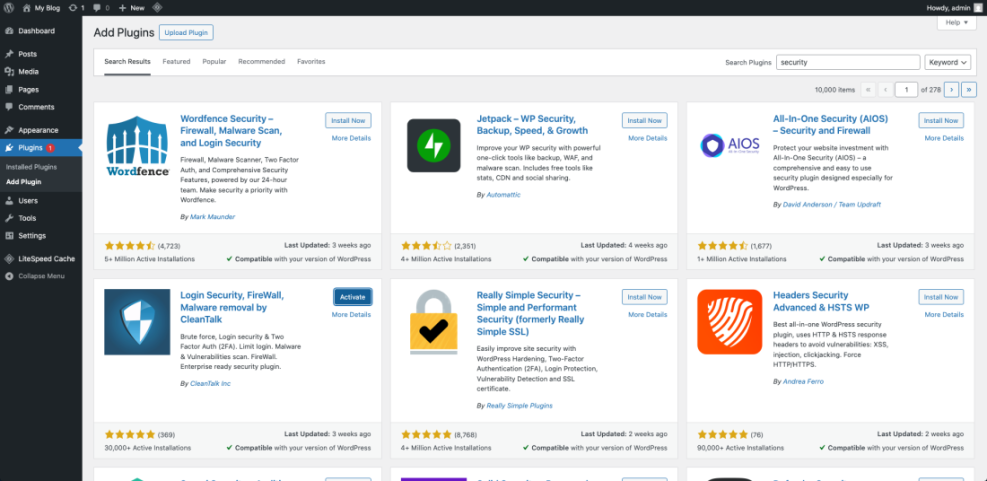Click the Headers Security orange shield icon
This screenshot has height=481, width=987.
tap(730, 322)
